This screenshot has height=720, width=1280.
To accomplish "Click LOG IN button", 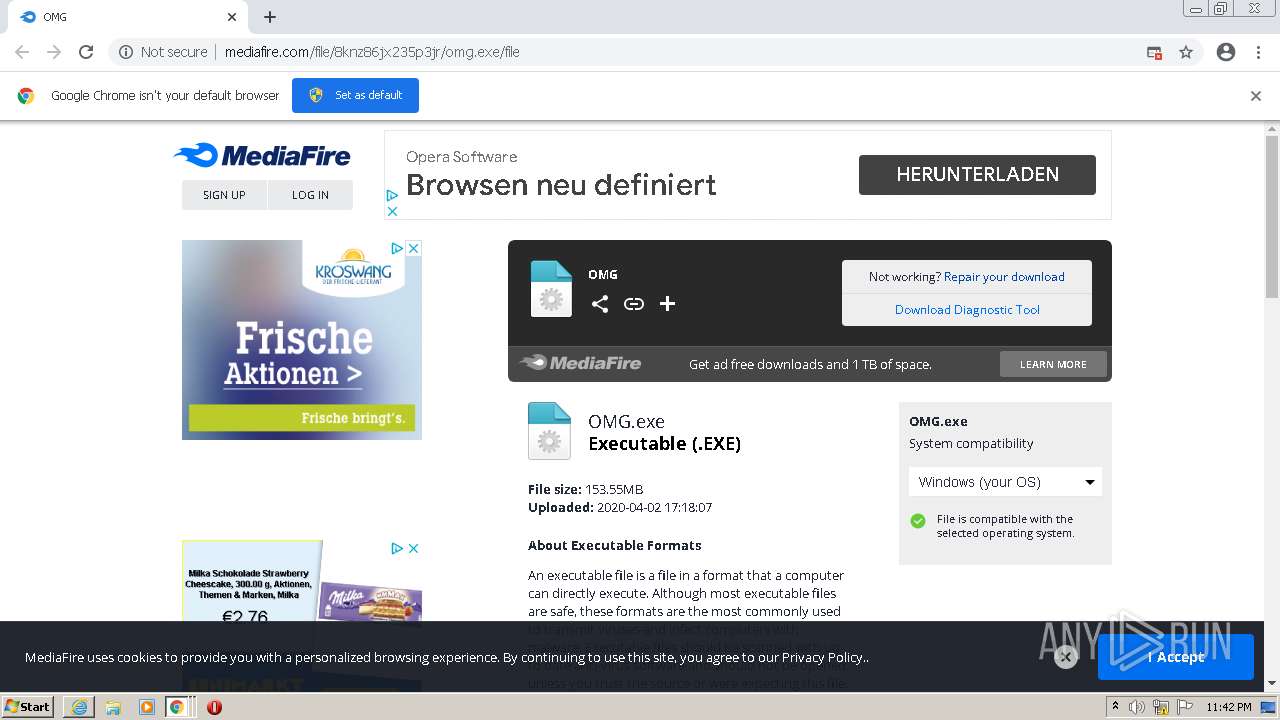I will (x=310, y=195).
